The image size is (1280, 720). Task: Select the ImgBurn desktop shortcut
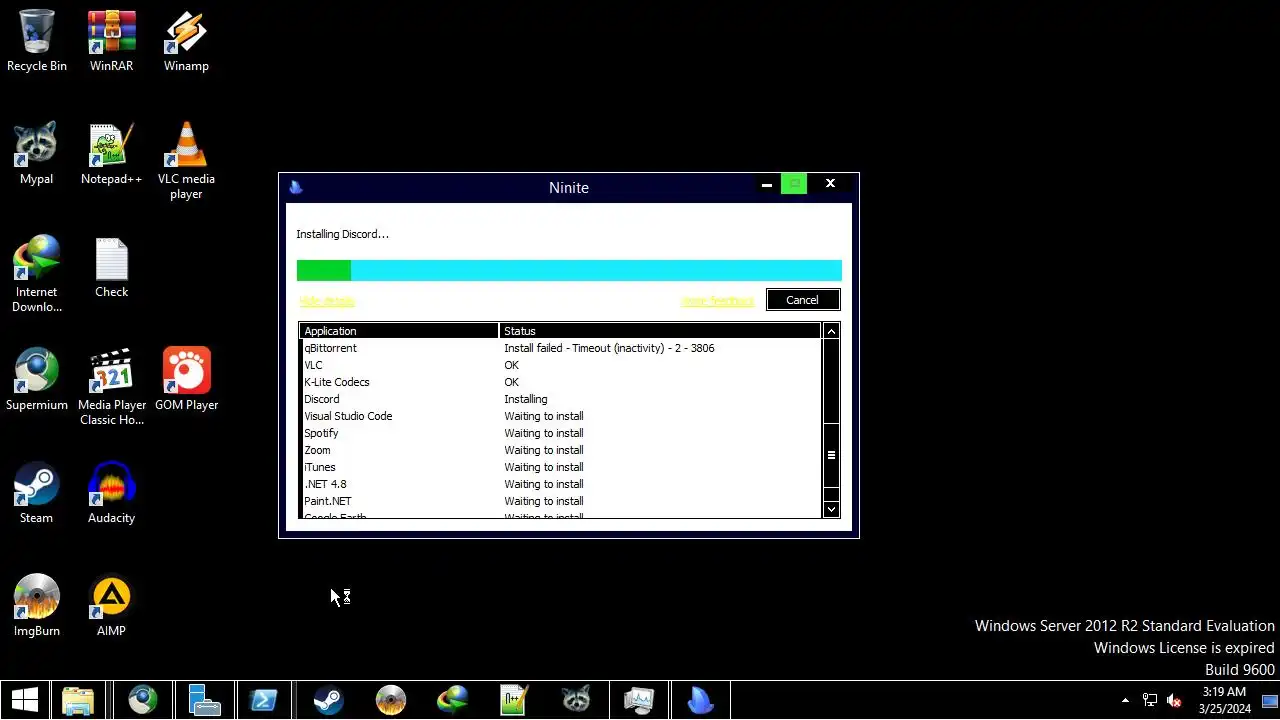(37, 606)
